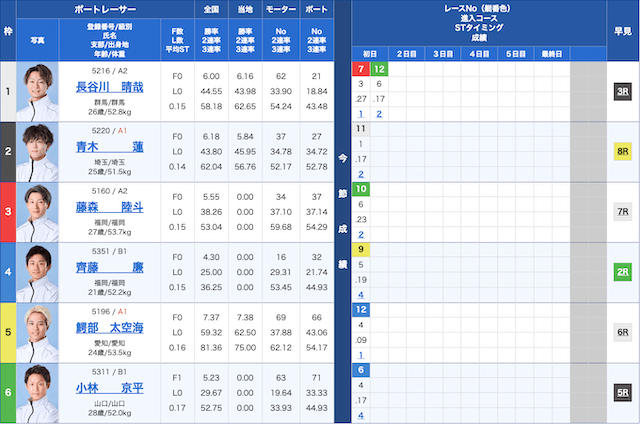Open racer profile 小林 京平

pos(110,387)
